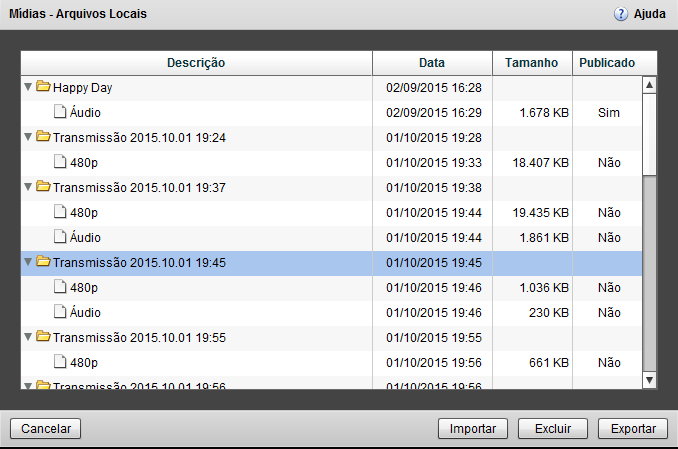
Task: Collapse the Happy Day folder
Action: pyautogui.click(x=28, y=88)
